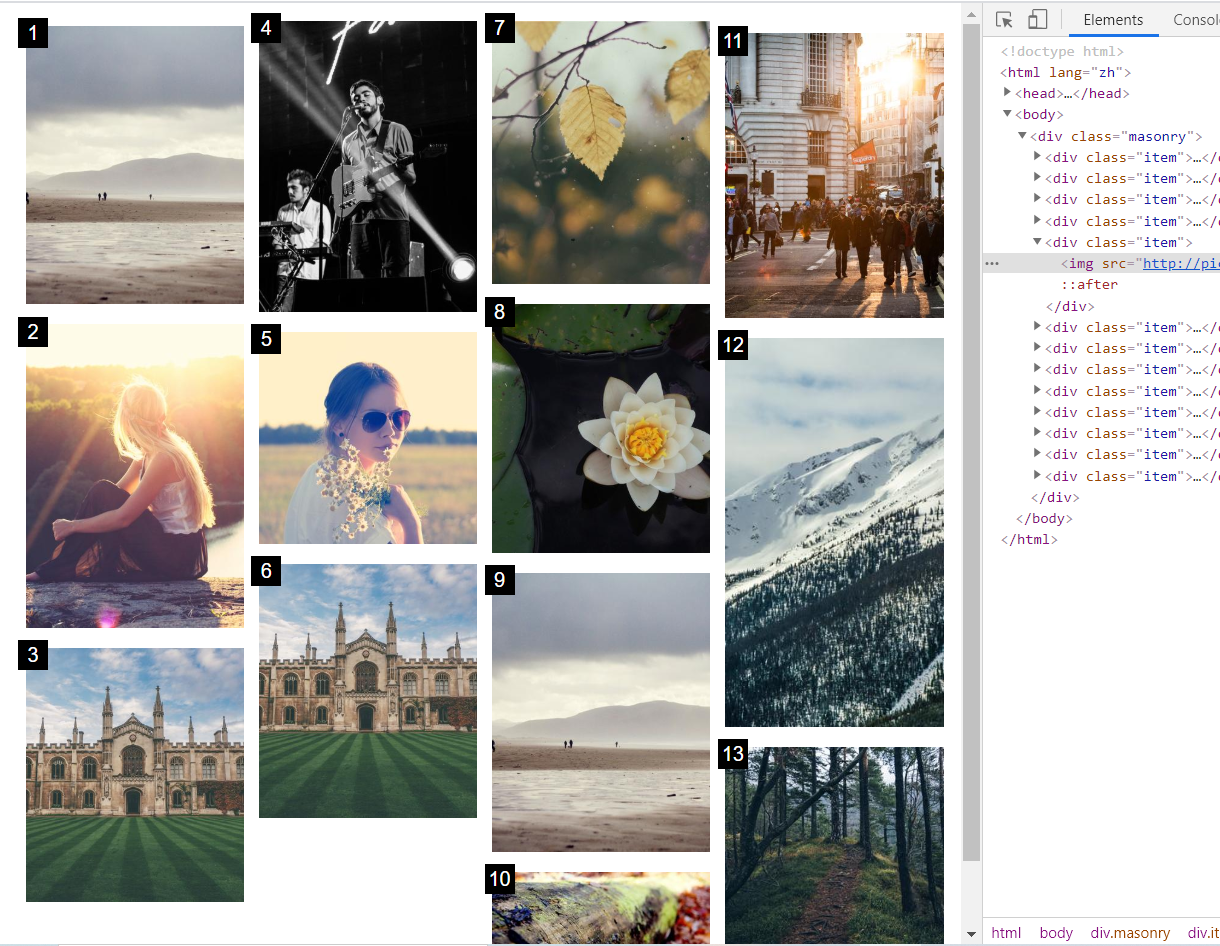Expand the last div item node before masonry's closing tag
1220x946 pixels.
tap(1038, 476)
